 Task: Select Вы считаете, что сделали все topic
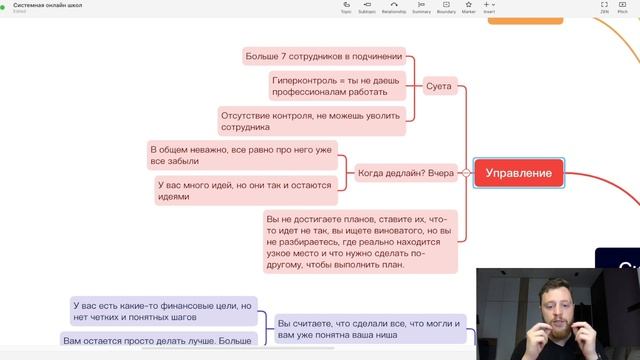371,329
